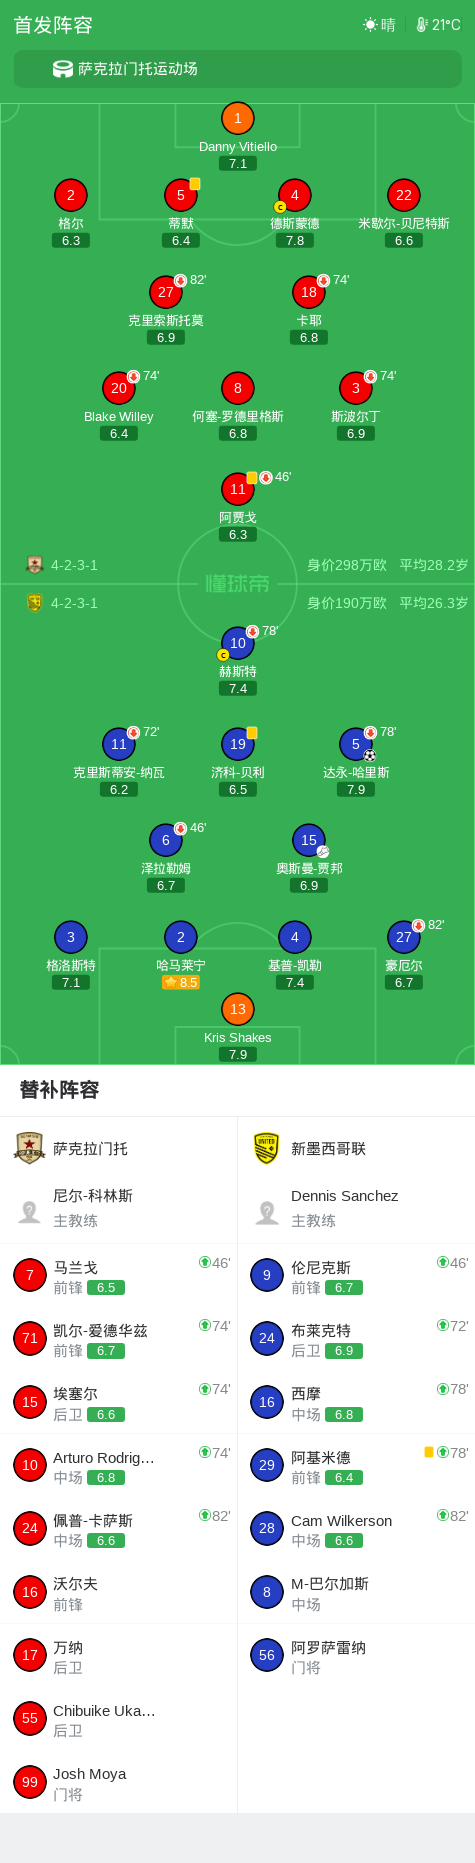The image size is (475, 1863).
Task: Tap the 4-2-3-1 formation of the home team
Action: point(74,565)
